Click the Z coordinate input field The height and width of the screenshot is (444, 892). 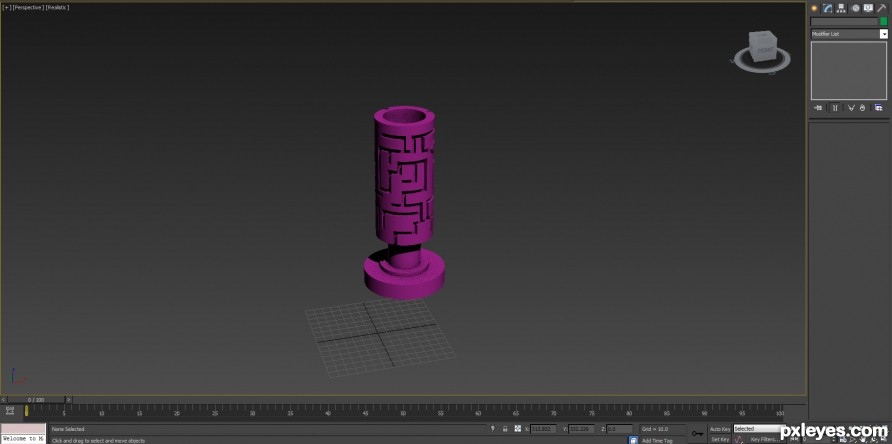point(619,429)
